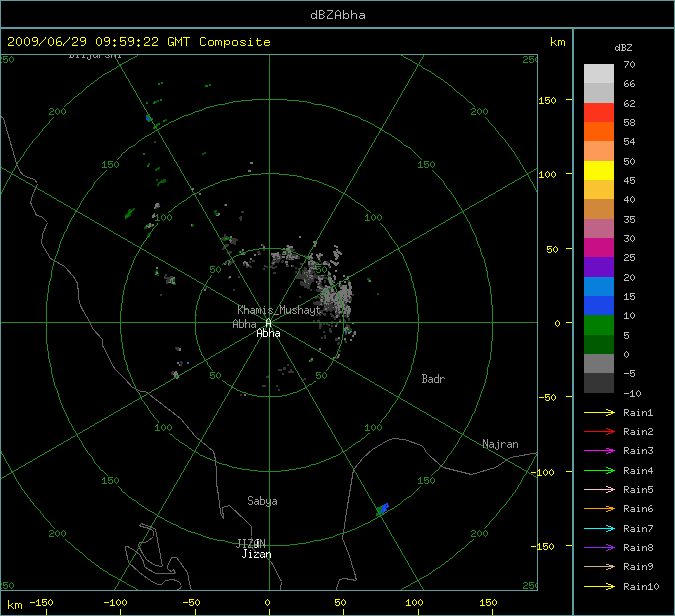The width and height of the screenshot is (675, 616).
Task: Click the Rain10 legend label
Action: [641, 587]
